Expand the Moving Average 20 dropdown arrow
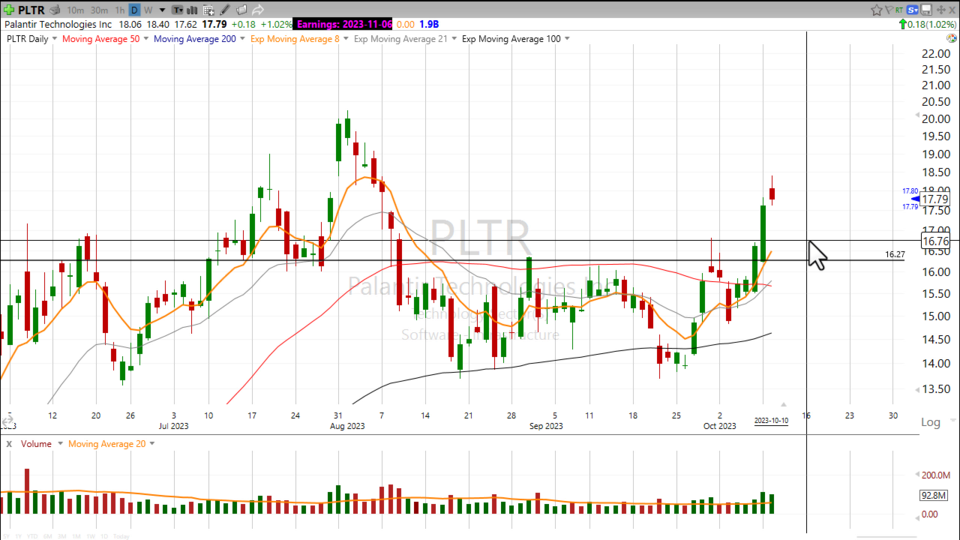 point(152,444)
